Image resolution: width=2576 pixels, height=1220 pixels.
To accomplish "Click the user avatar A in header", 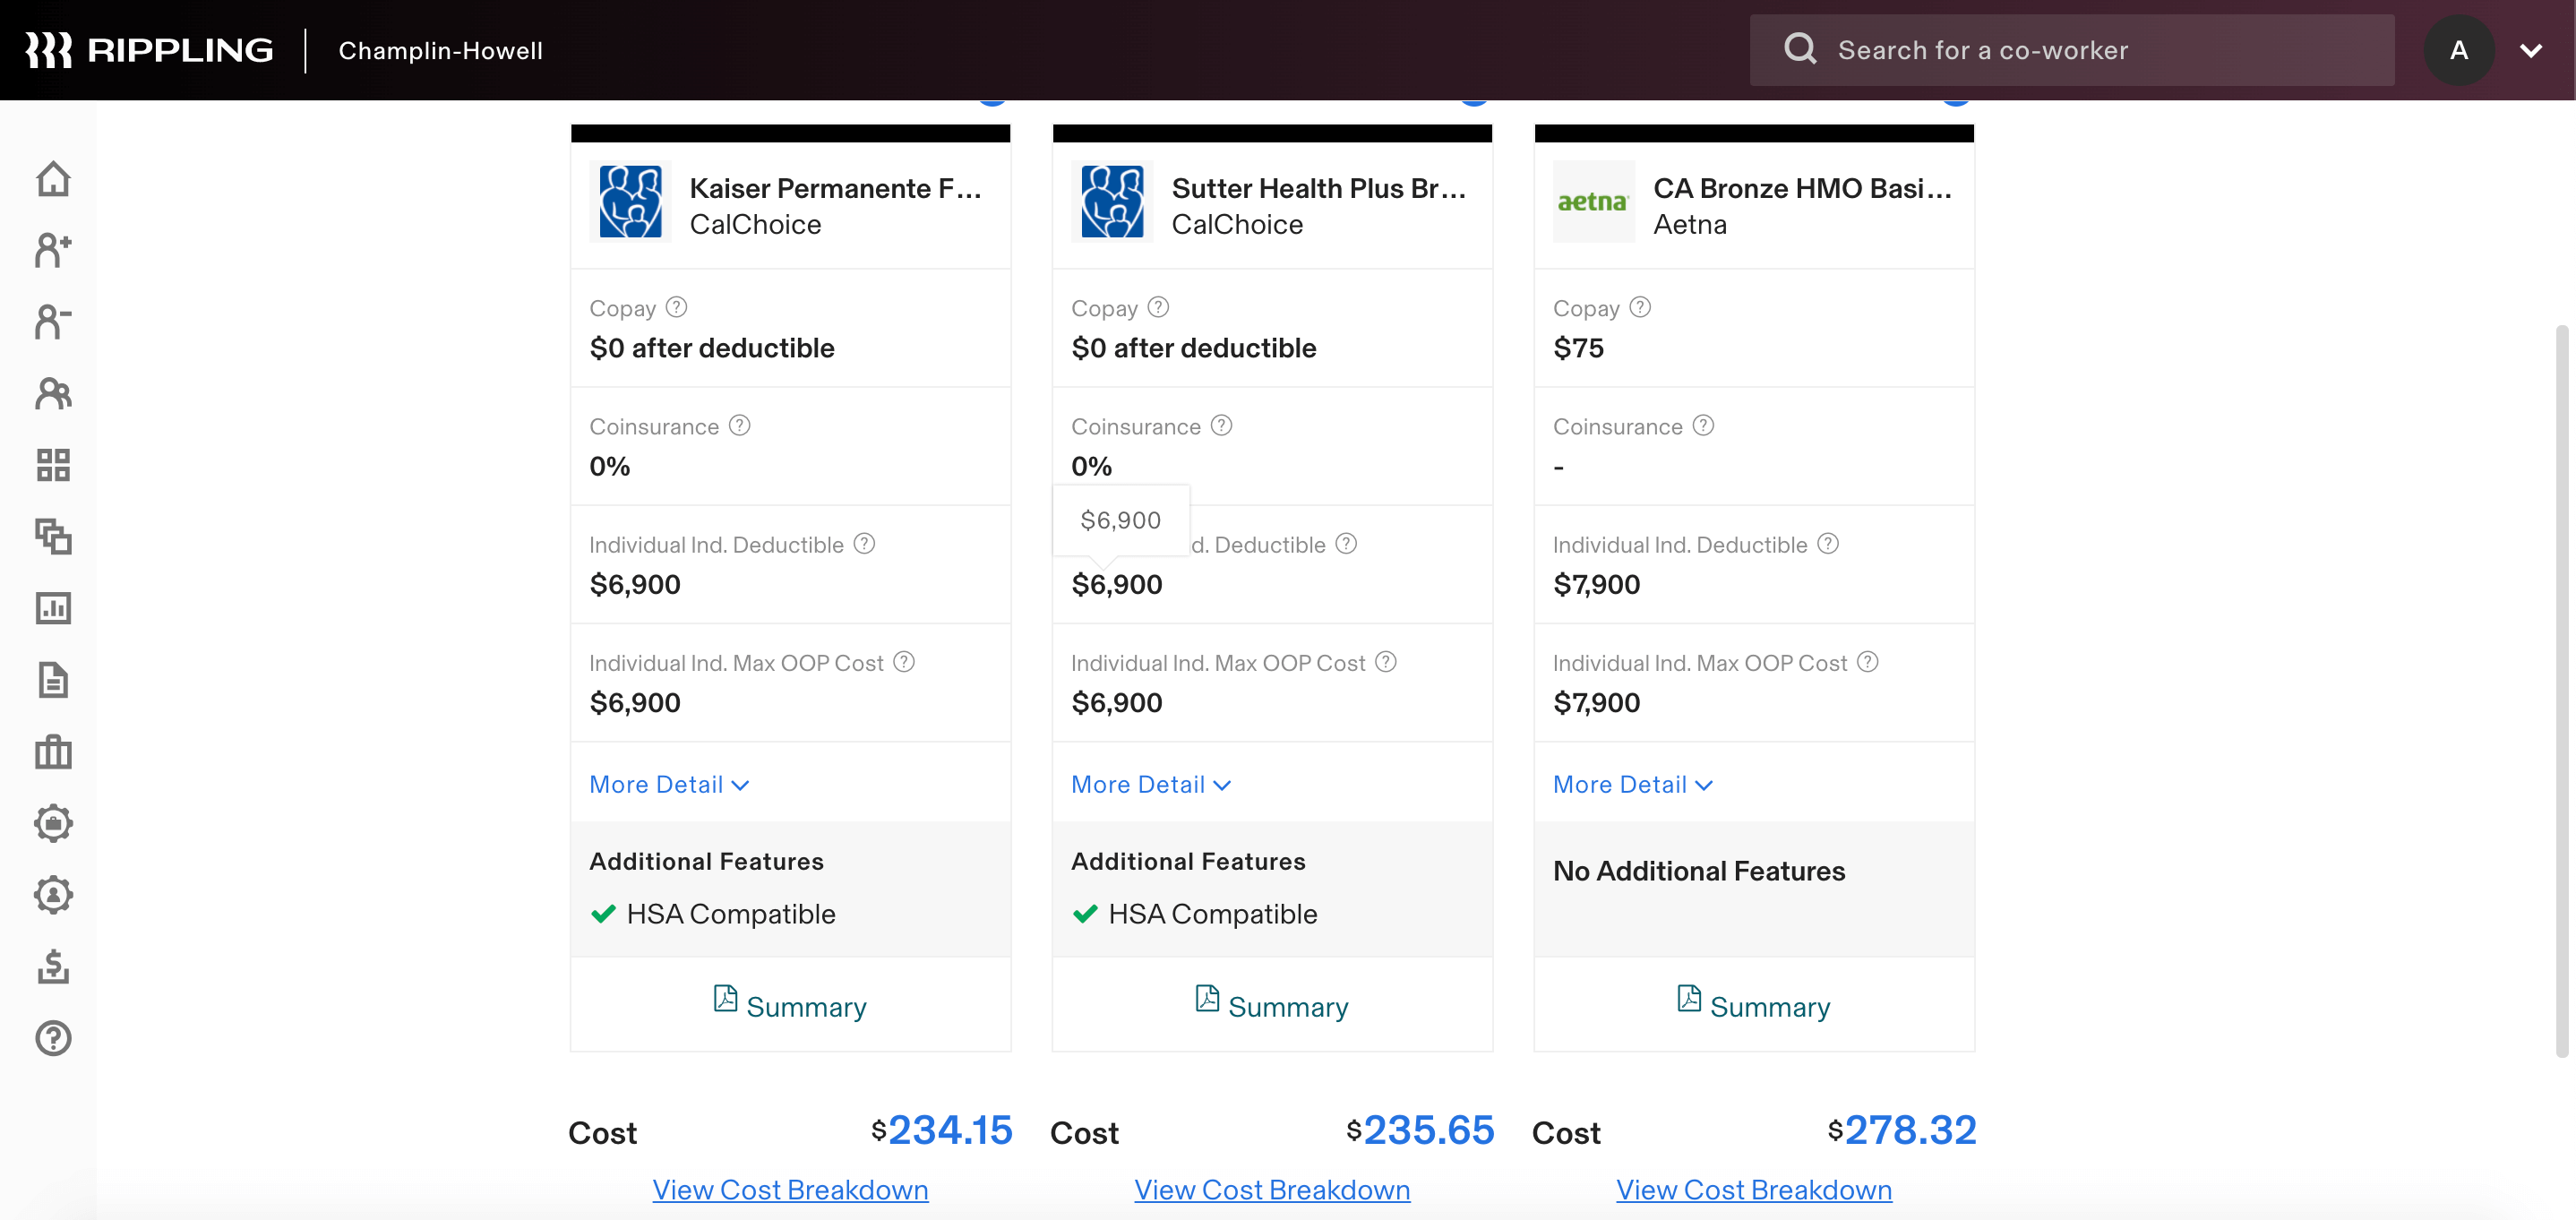I will (2459, 50).
